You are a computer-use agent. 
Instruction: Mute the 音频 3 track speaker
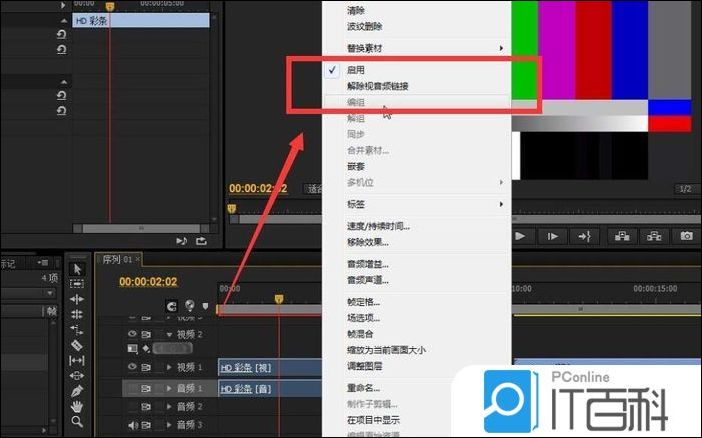point(133,425)
